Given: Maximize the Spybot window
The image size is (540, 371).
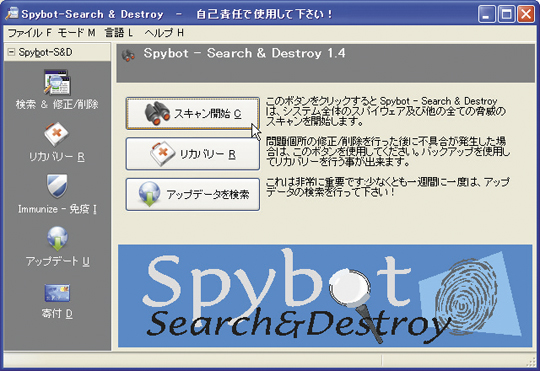Looking at the screenshot, I should (x=507, y=14).
